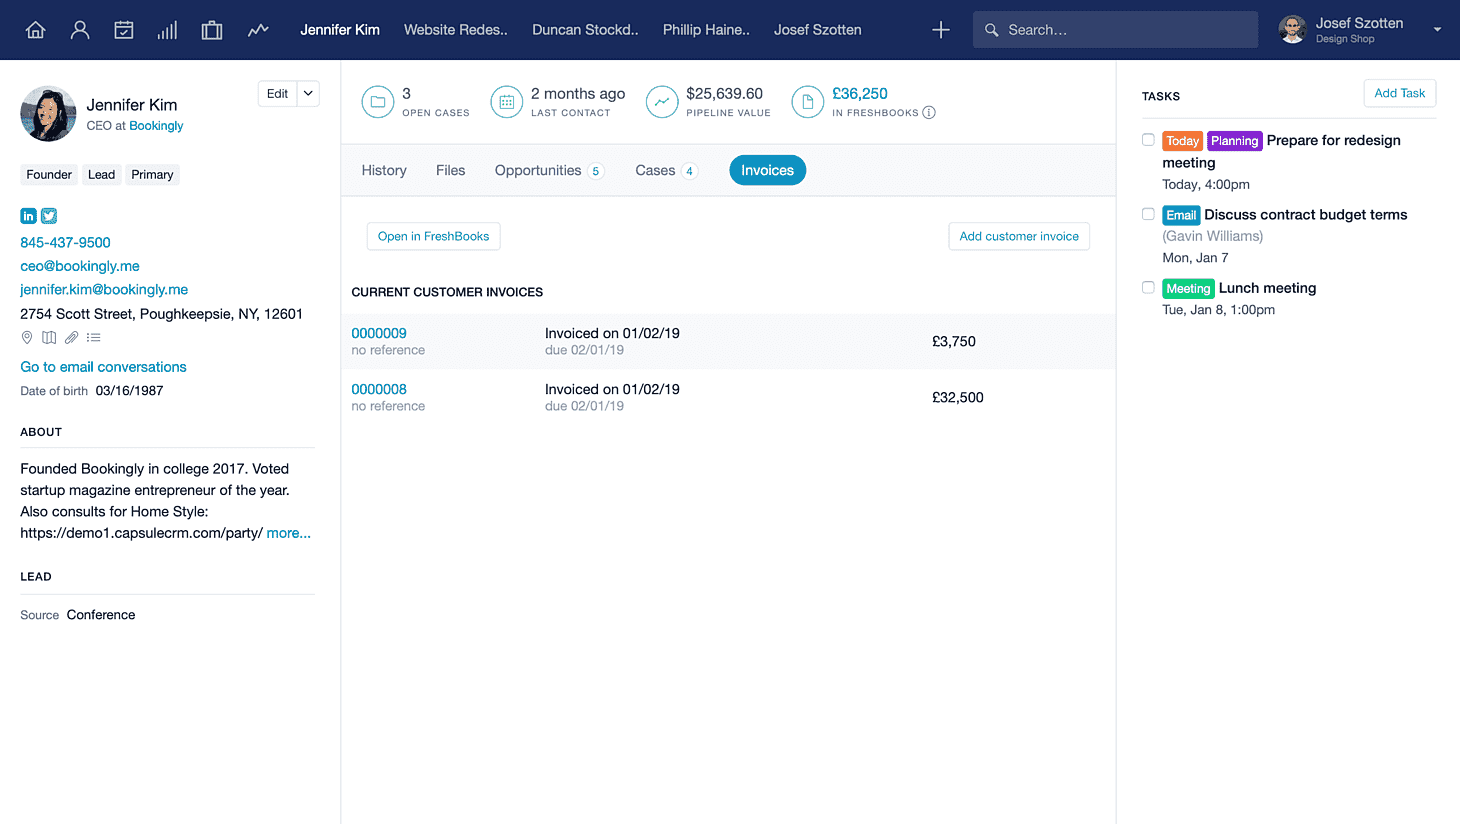Check off the Lunch meeting task
Image resolution: width=1460 pixels, height=824 pixels.
tap(1148, 287)
